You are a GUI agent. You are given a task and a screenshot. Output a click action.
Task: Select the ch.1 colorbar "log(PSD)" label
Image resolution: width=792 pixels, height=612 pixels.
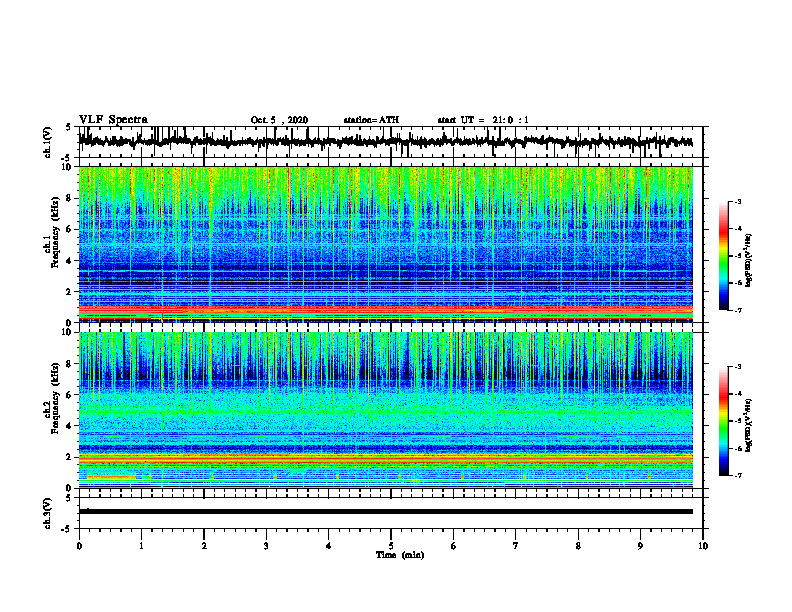point(749,261)
